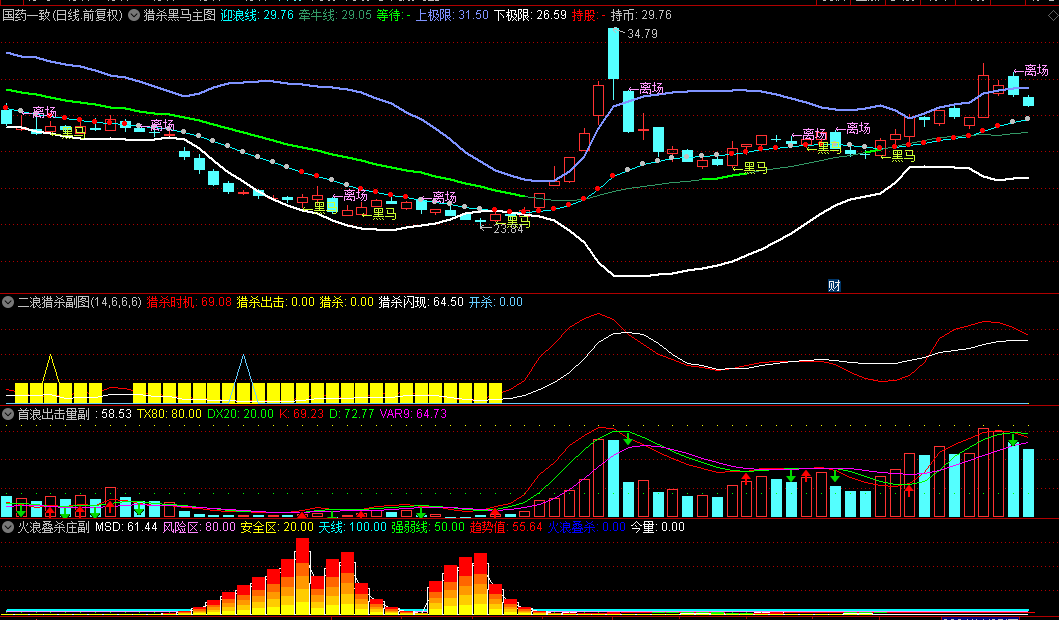Select the 首浪出击量副 indicator name
This screenshot has width=1059, height=620.
53,414
